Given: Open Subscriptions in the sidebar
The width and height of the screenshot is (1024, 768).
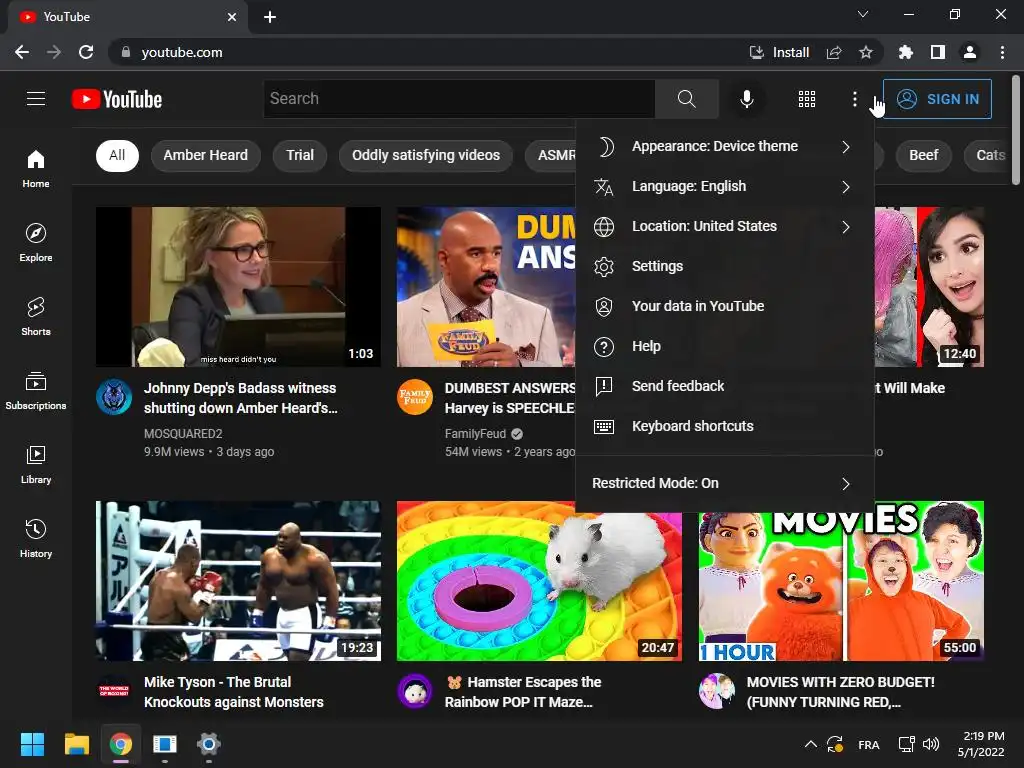Looking at the screenshot, I should (36, 391).
